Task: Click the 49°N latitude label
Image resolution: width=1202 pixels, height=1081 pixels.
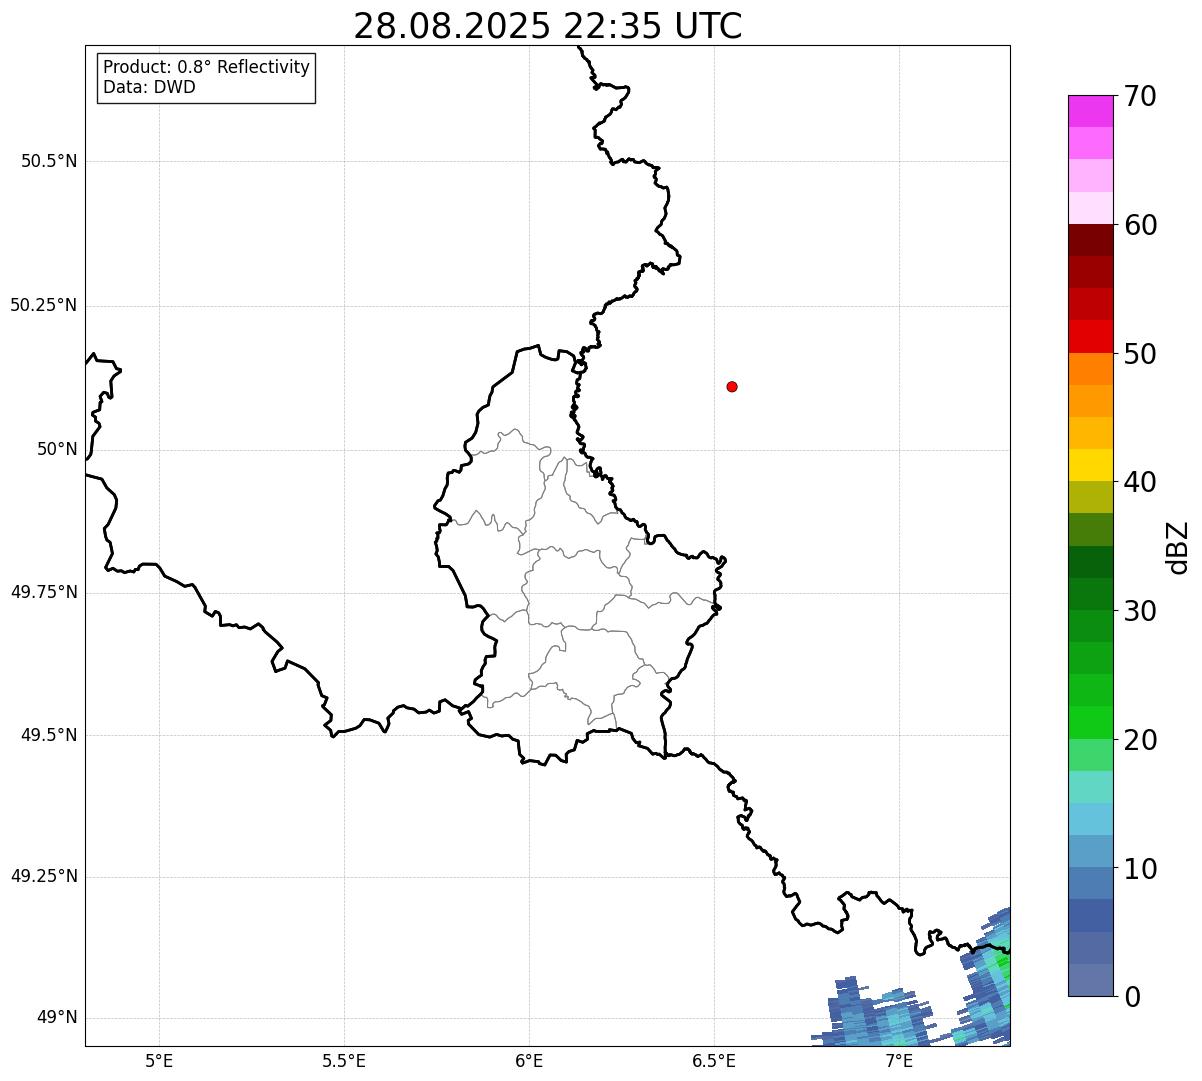Action: (x=57, y=1018)
